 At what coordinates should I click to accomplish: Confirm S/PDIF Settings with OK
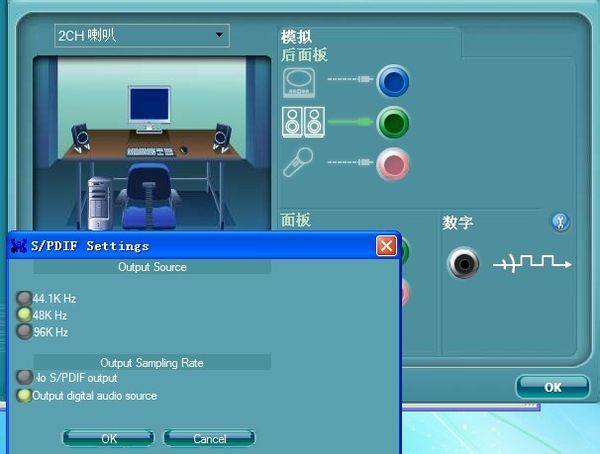click(108, 438)
